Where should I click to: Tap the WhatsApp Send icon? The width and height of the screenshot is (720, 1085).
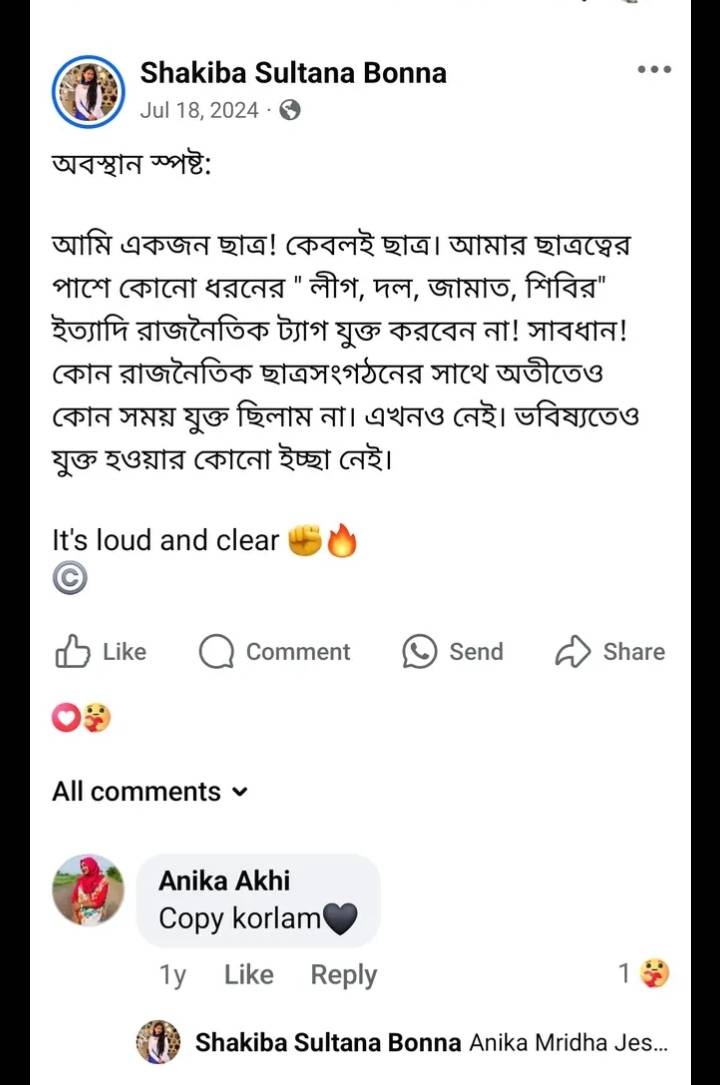pos(419,652)
